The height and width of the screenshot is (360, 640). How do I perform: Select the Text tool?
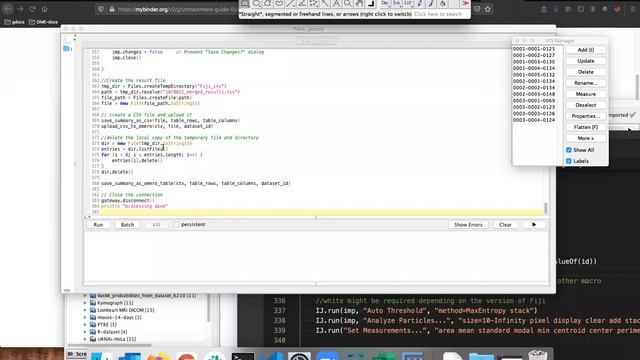coord(336,4)
